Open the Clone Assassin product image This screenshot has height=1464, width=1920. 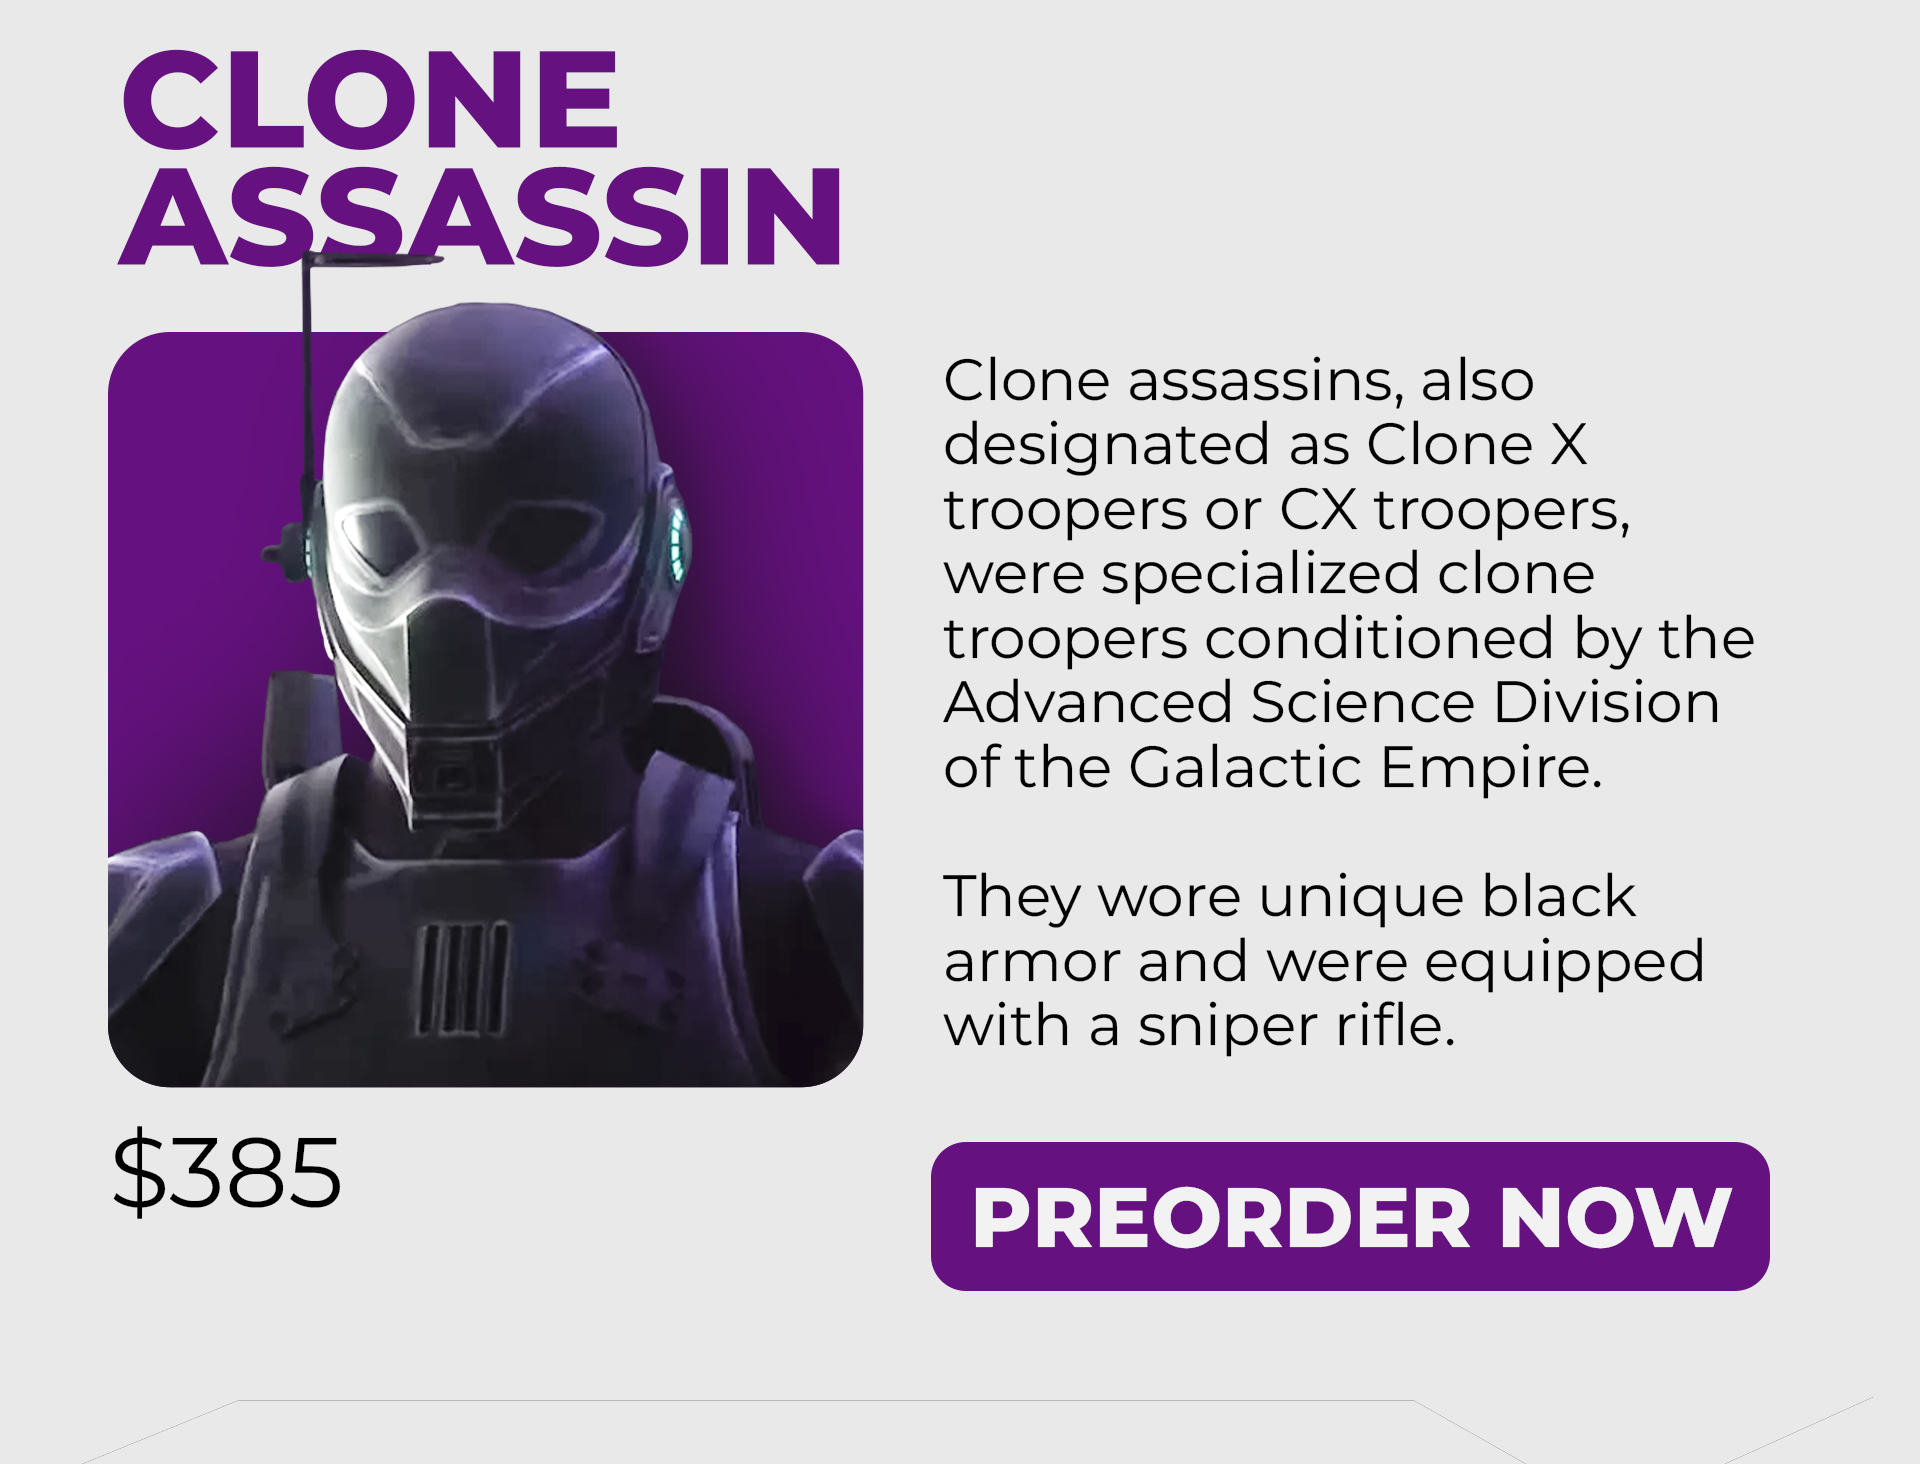tap(485, 709)
